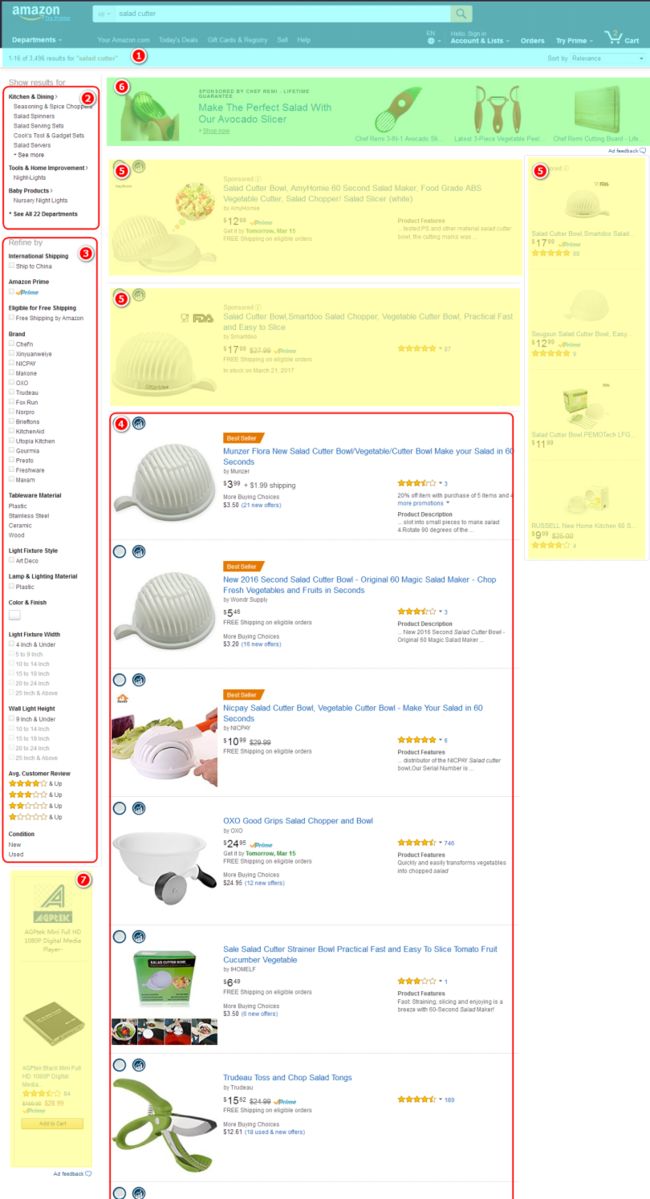
Task: Click blue badge icon beside Munzer Flora listing
Action: coord(138,423)
